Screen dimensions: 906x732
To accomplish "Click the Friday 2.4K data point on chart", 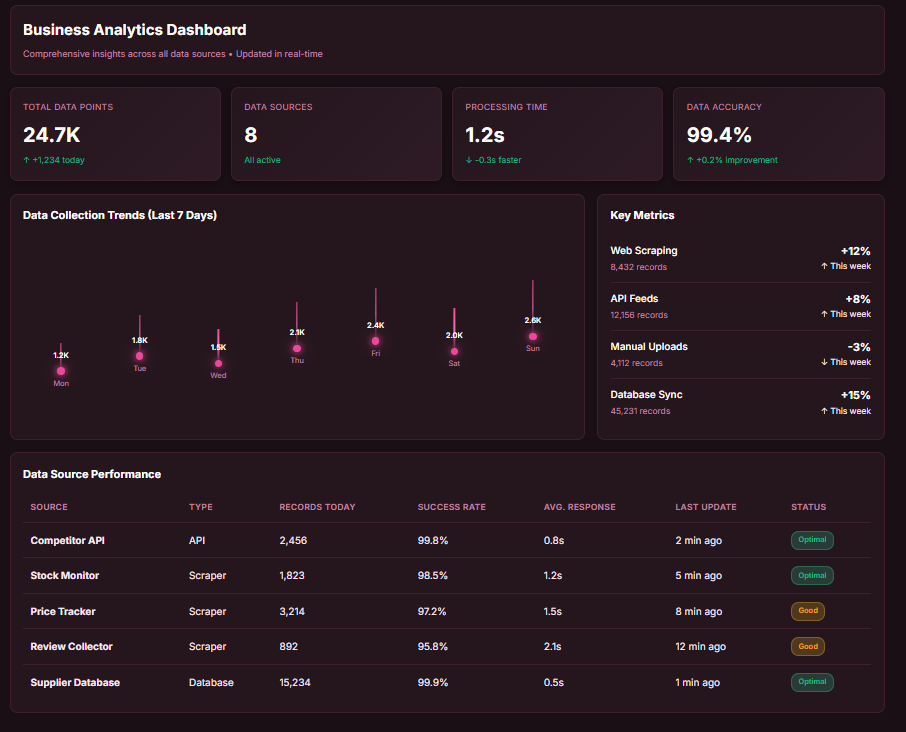I will click(375, 341).
